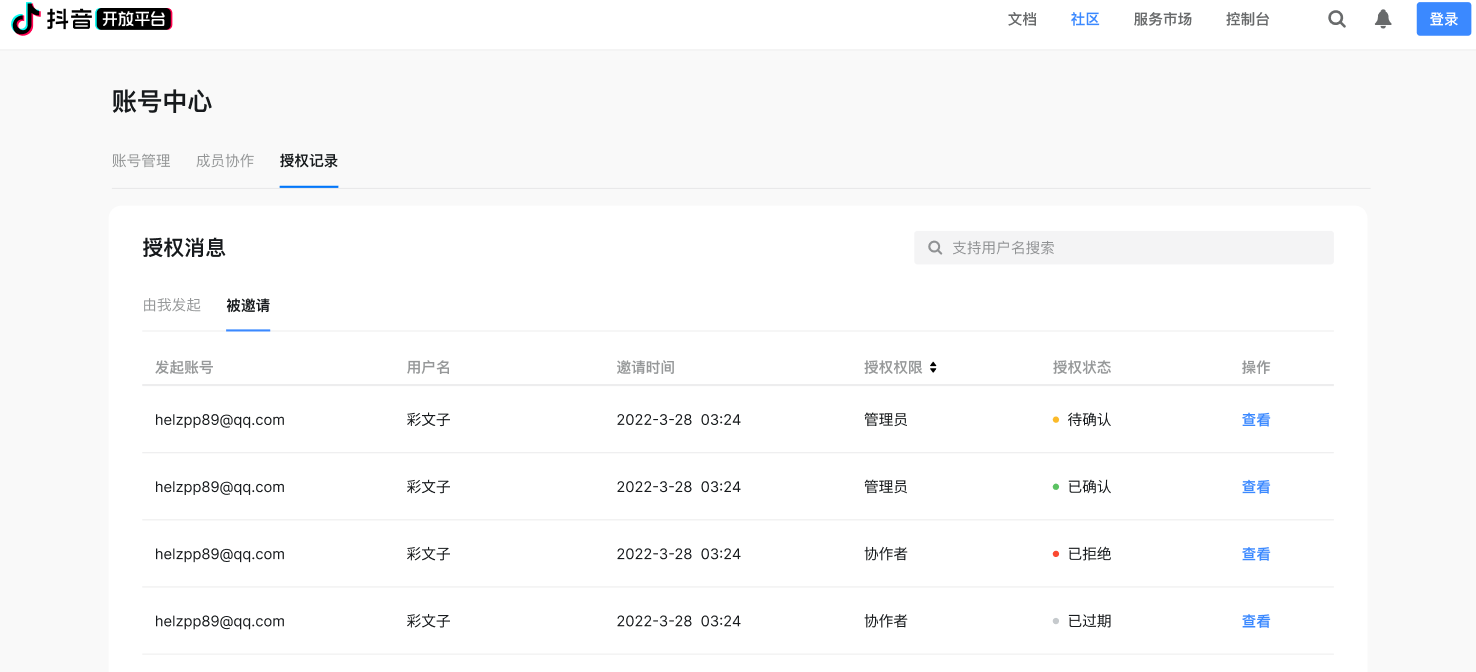Click 管理员 in the 已确认 row

(886, 487)
